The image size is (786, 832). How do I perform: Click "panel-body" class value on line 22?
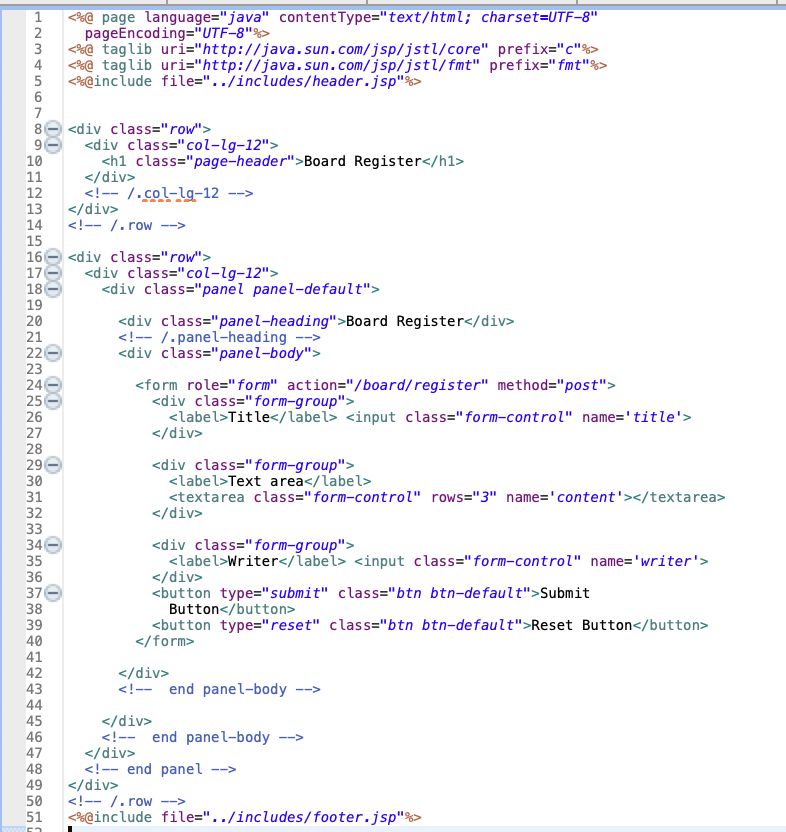(x=262, y=353)
